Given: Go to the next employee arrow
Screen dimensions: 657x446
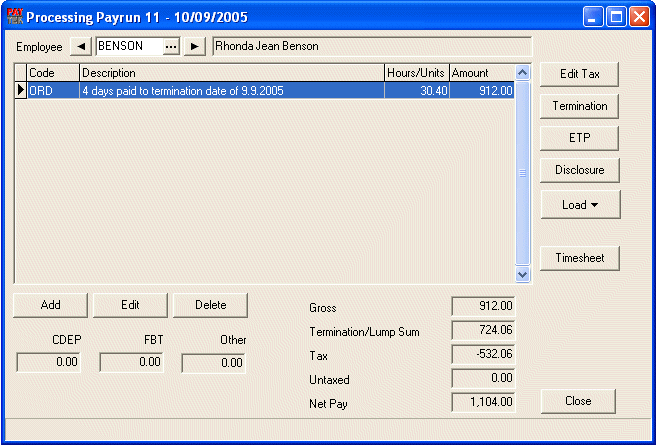Looking at the screenshot, I should tap(195, 47).
